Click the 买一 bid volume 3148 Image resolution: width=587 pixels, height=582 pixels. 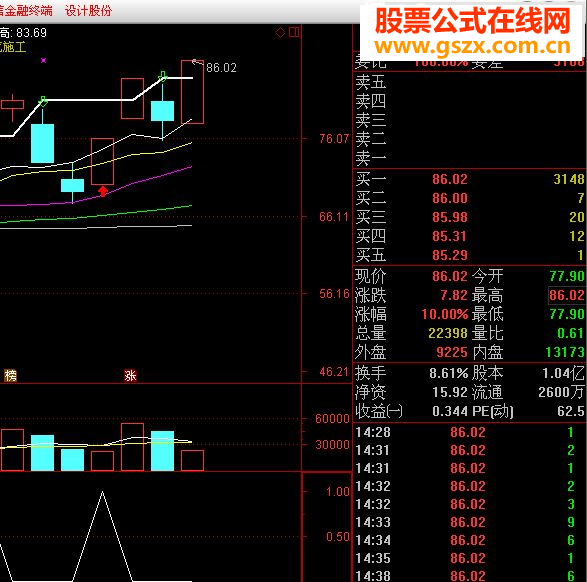[x=569, y=179]
